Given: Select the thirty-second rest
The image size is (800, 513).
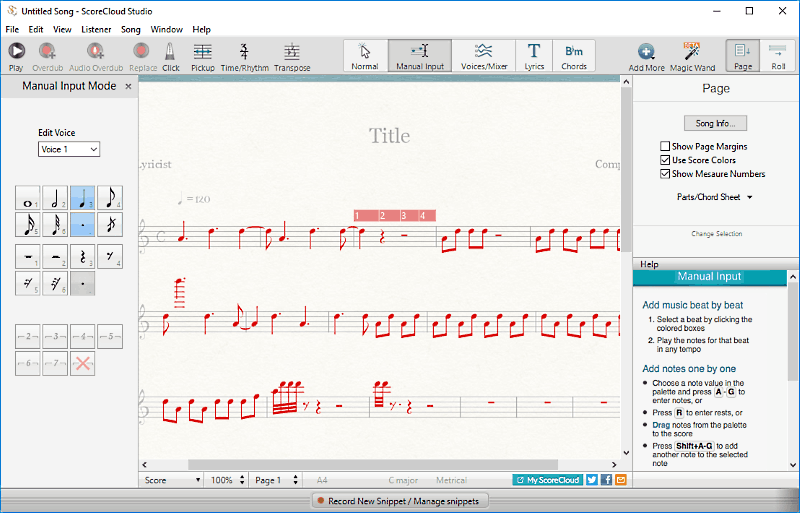Looking at the screenshot, I should (55, 283).
